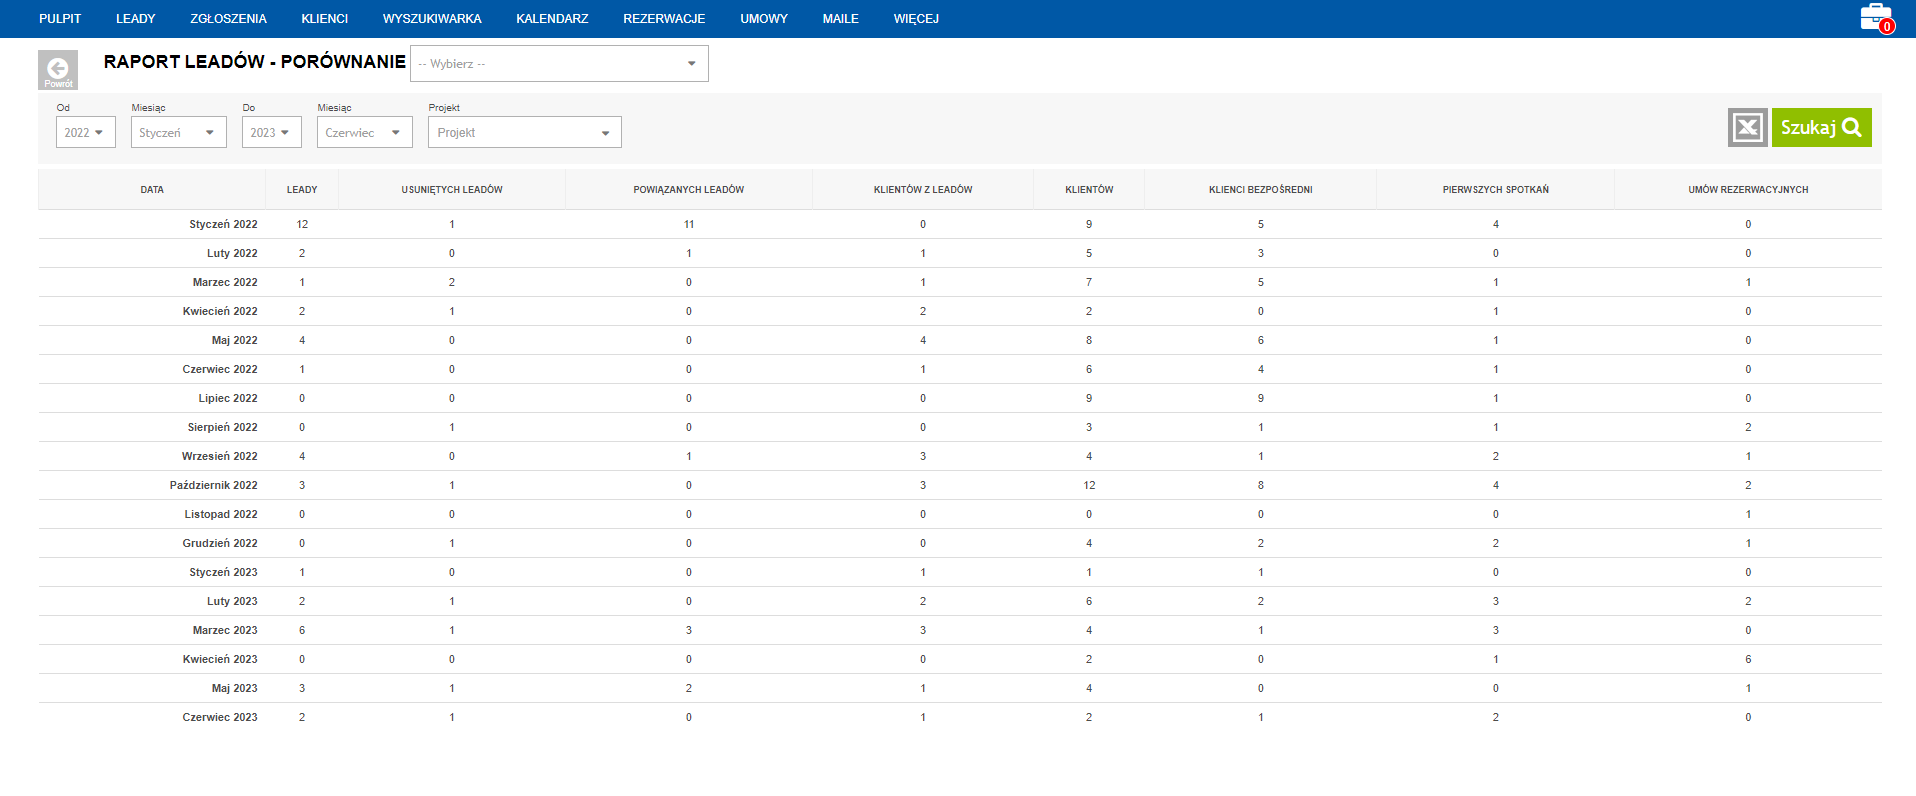1916x796 pixels.
Task: Click reservation contracts 6 for Kwiecień 2023
Action: [1748, 660]
